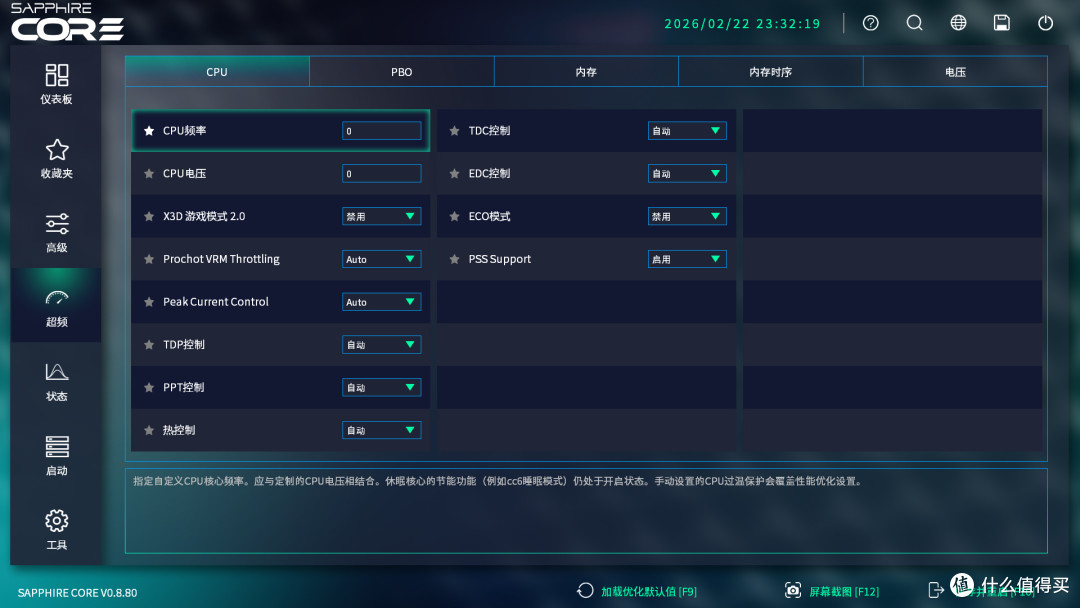This screenshot has width=1080, height=608.
Task: Open the TDC控制 dropdown
Action: pos(687,131)
